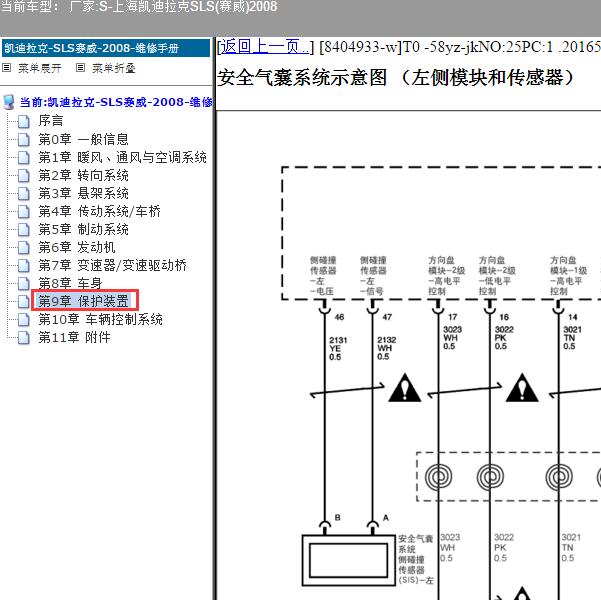This screenshot has width=601, height=600.
Task: Click the page icon beside 序言
Action: point(24,122)
